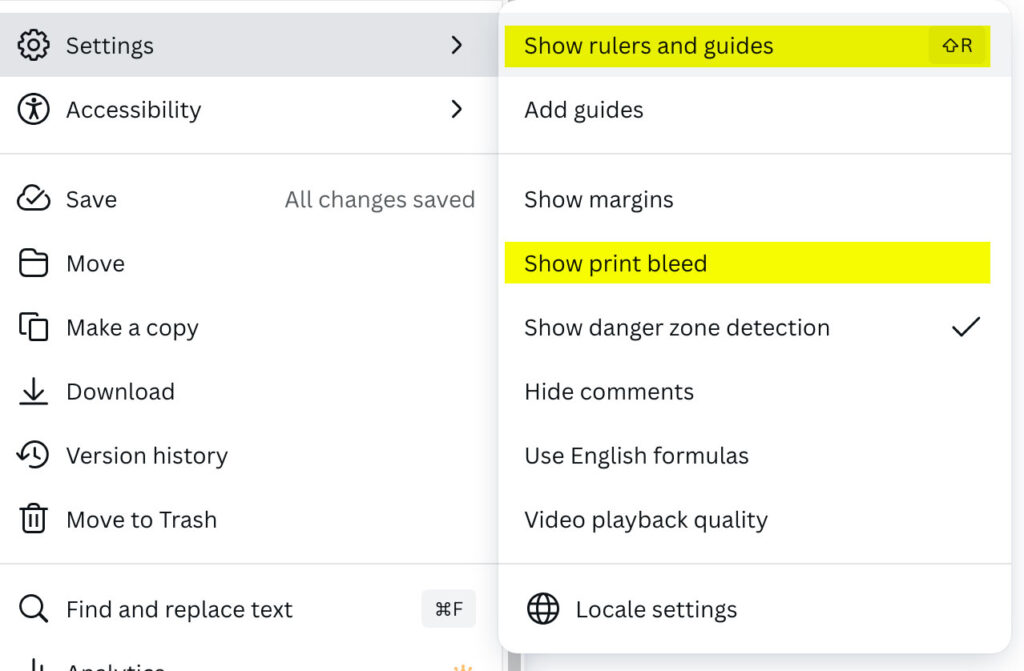Enable Show print bleed option
Image resolution: width=1024 pixels, height=671 pixels.
point(615,264)
